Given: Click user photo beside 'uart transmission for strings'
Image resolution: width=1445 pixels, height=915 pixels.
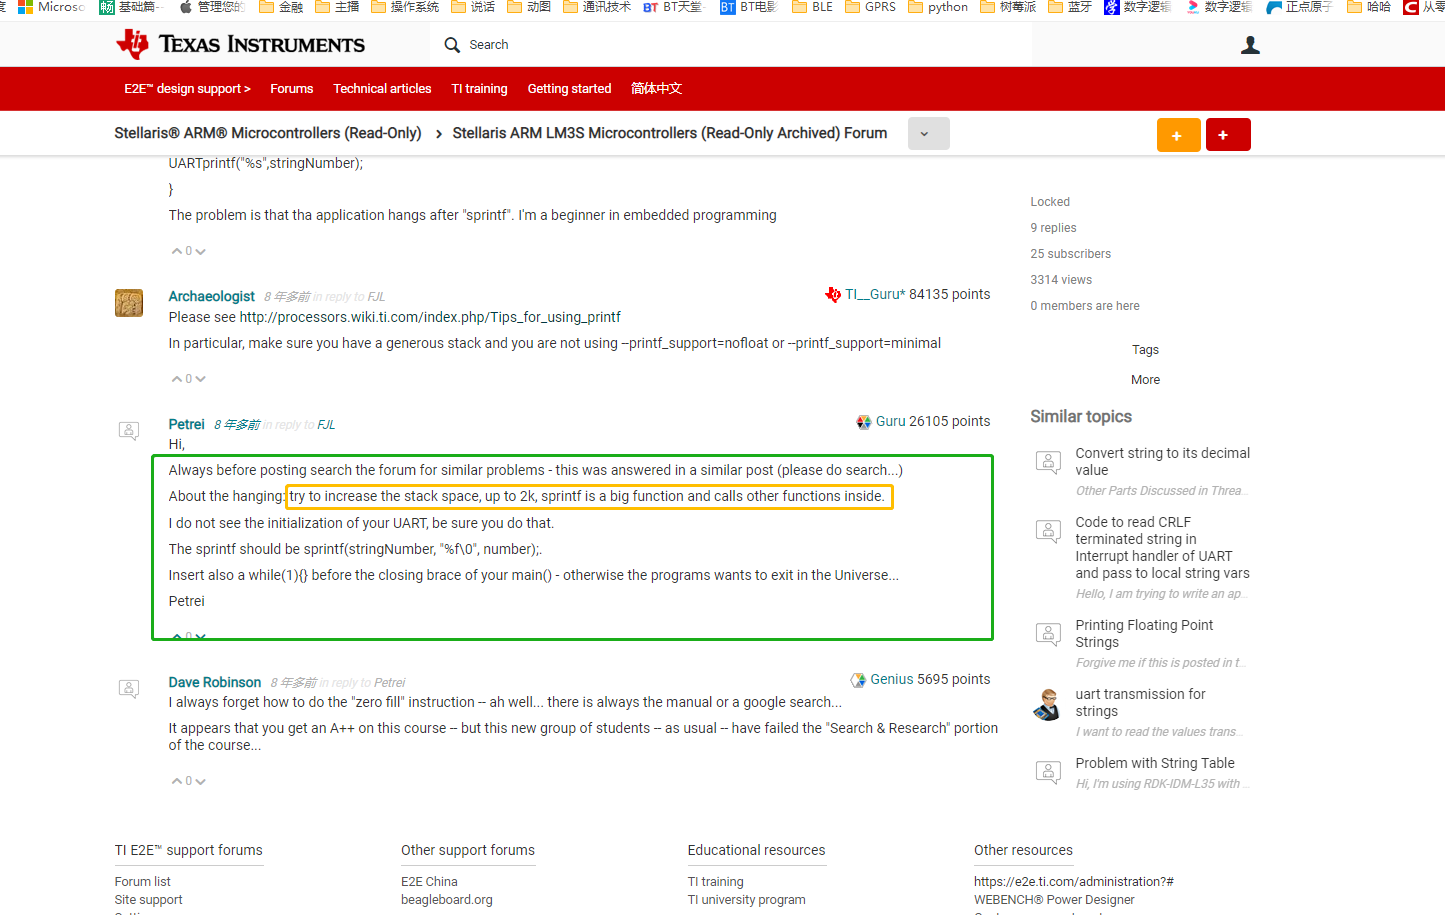Looking at the screenshot, I should pos(1047,704).
